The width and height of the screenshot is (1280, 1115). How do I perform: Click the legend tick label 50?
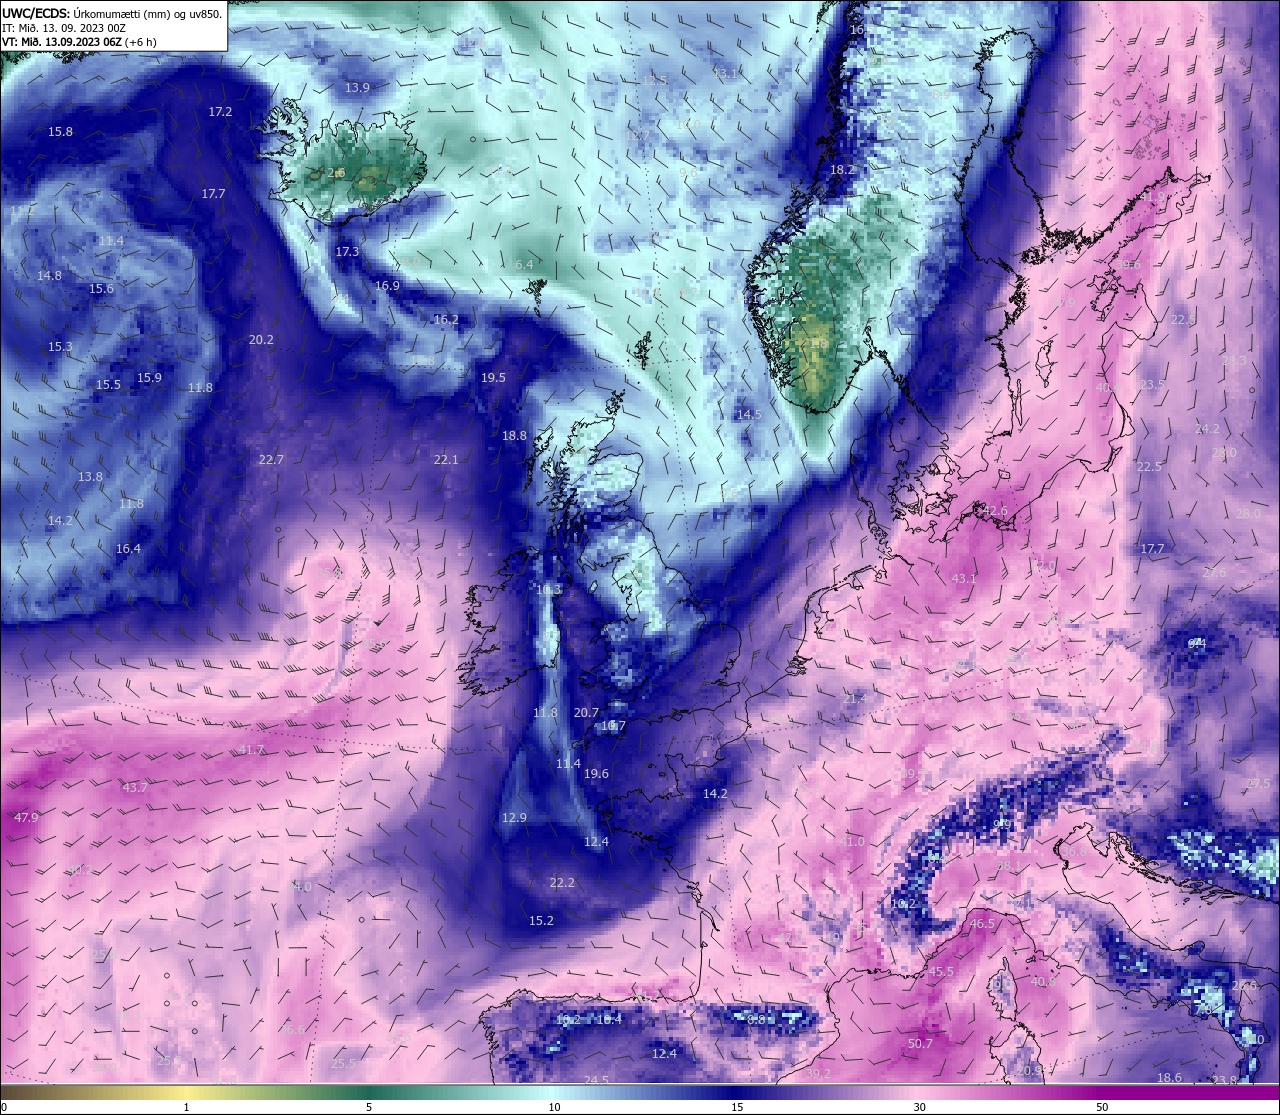1102,1107
